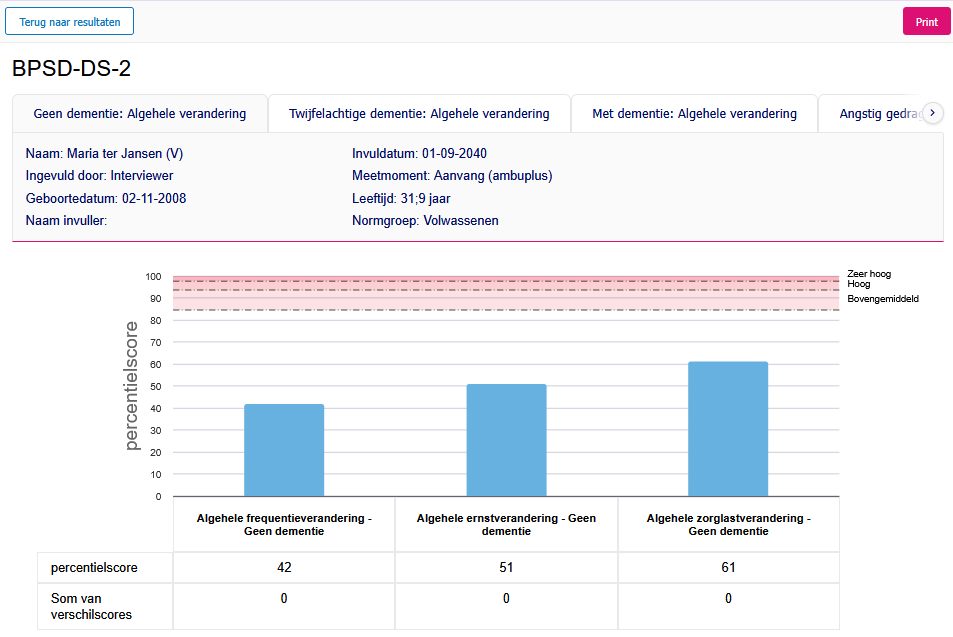Click 'Geboortedatum: 02-11-2008' text

click(x=106, y=198)
